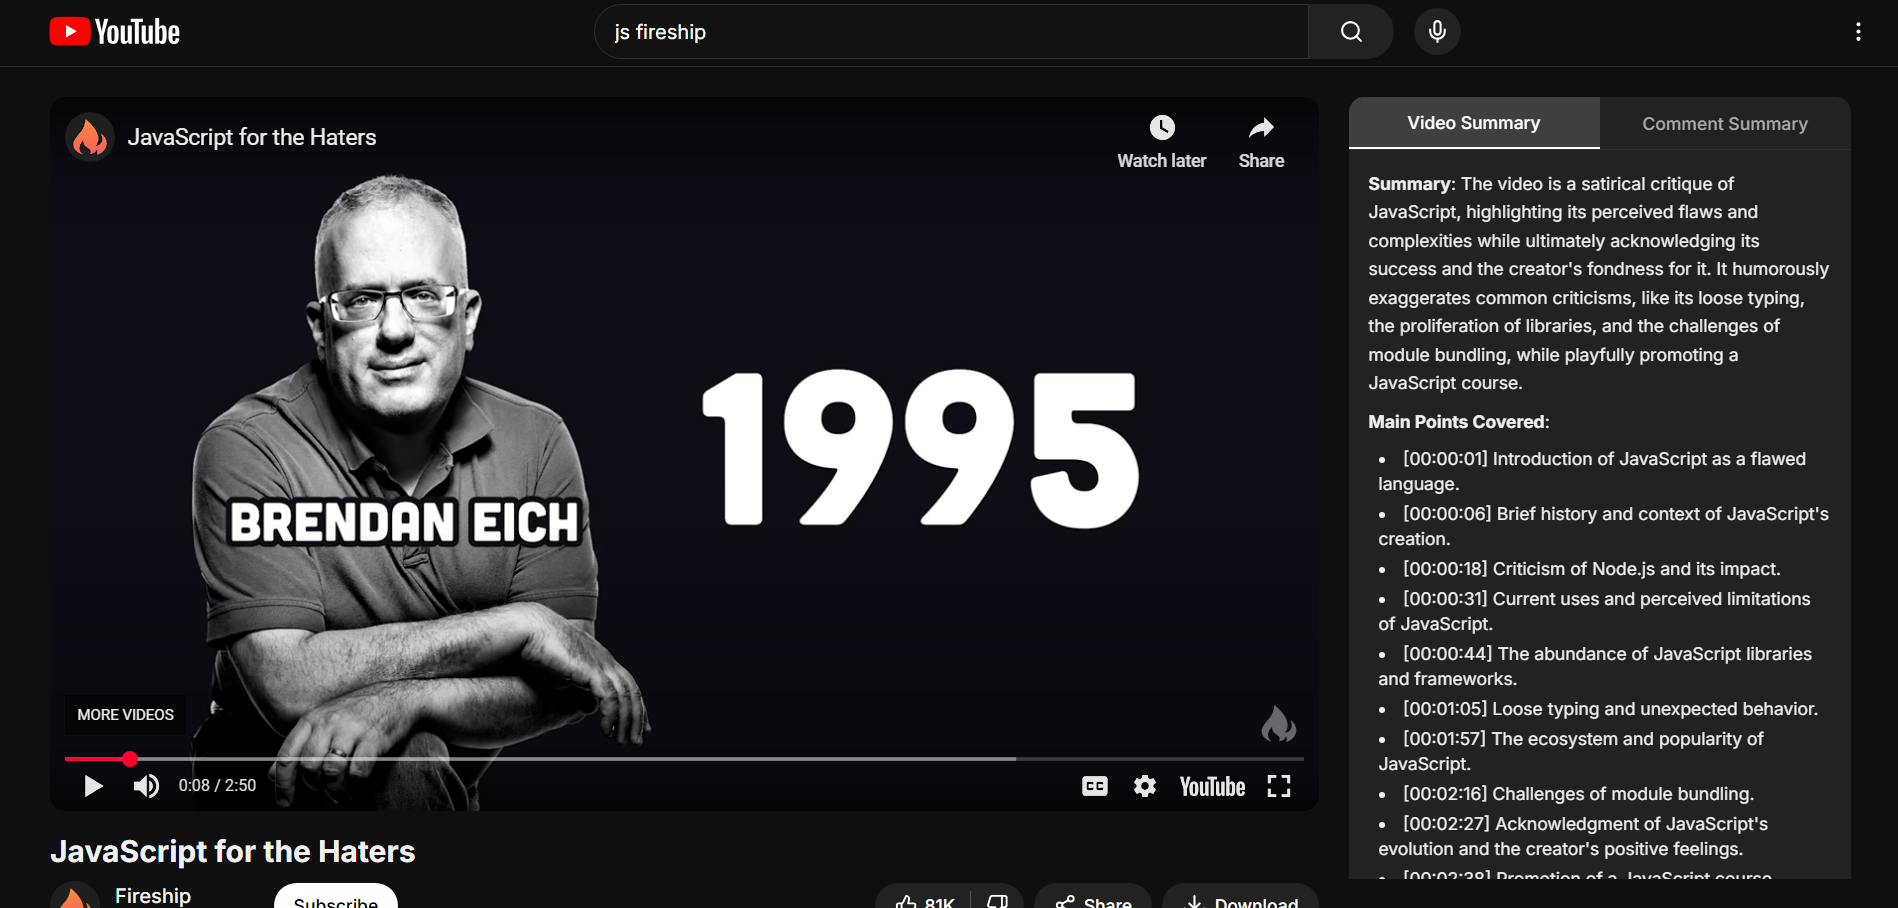
Task: Open the player settings gear menu
Action: (1145, 787)
